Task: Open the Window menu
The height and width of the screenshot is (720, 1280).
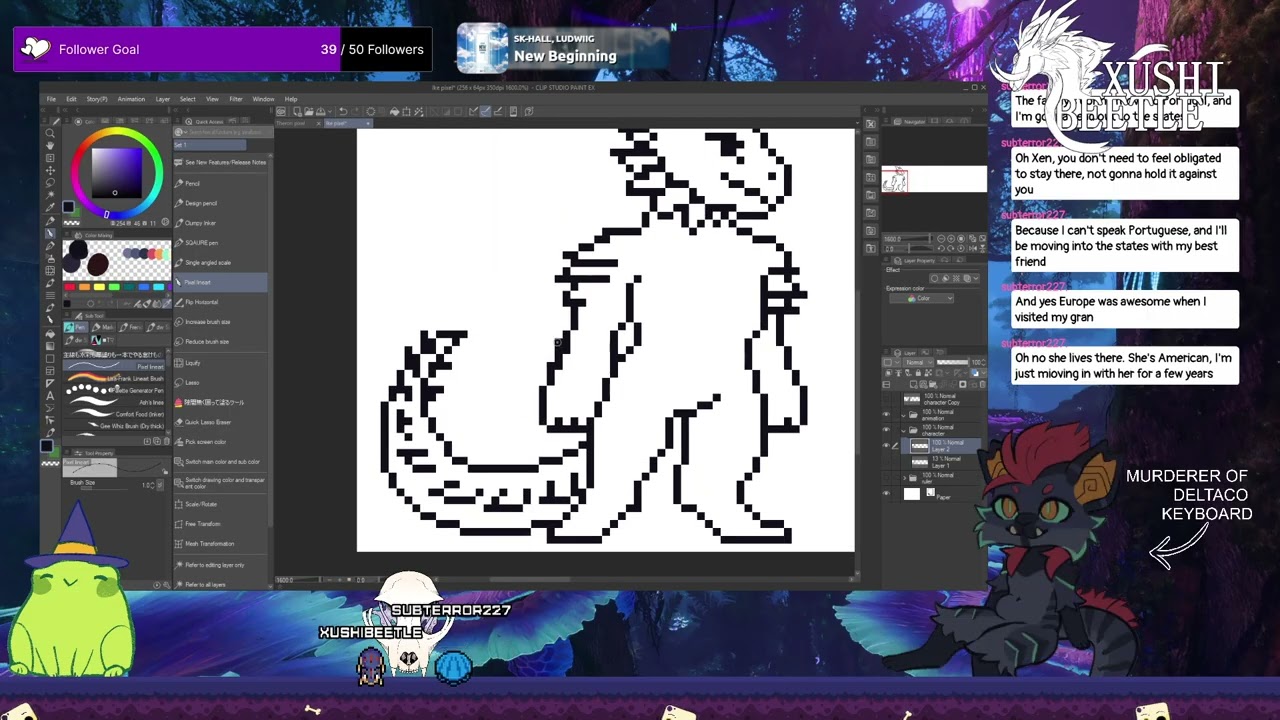Action: click(263, 99)
